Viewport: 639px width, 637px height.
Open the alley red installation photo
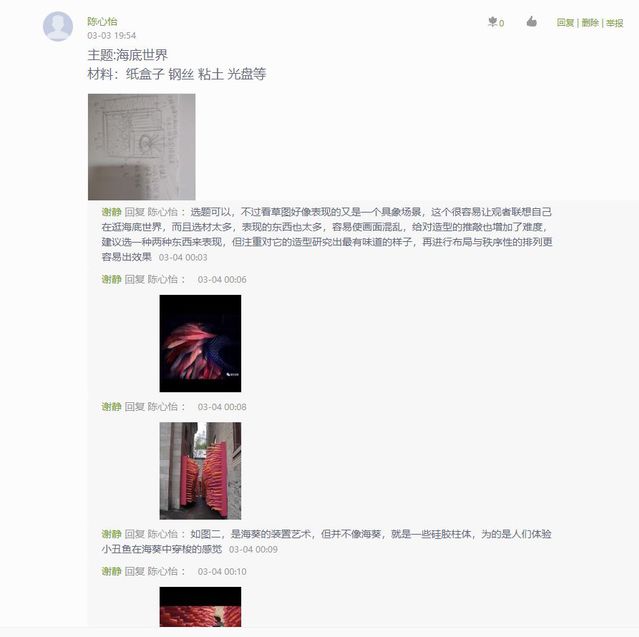point(200,471)
